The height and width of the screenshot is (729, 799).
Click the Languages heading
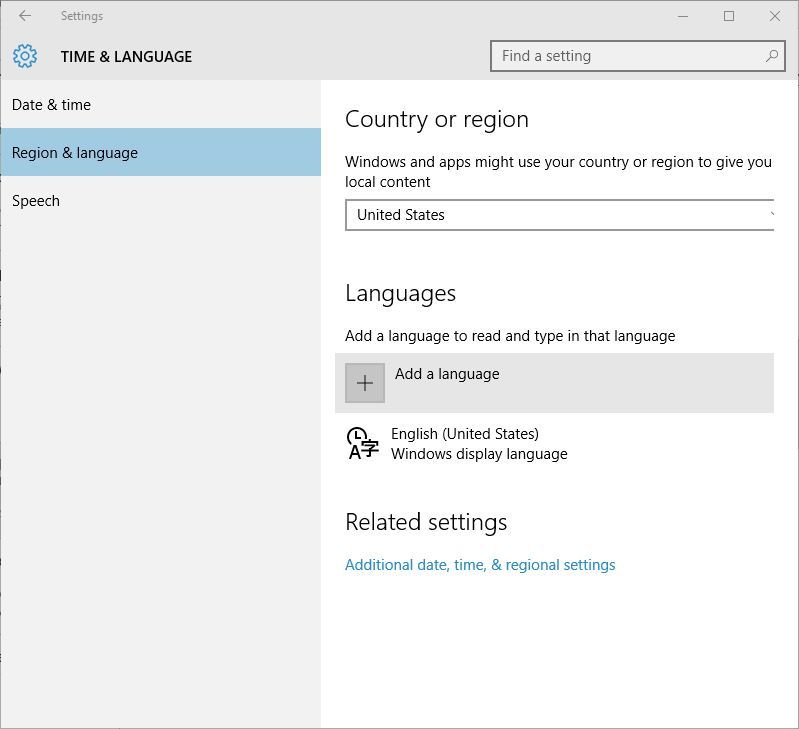pyautogui.click(x=401, y=293)
